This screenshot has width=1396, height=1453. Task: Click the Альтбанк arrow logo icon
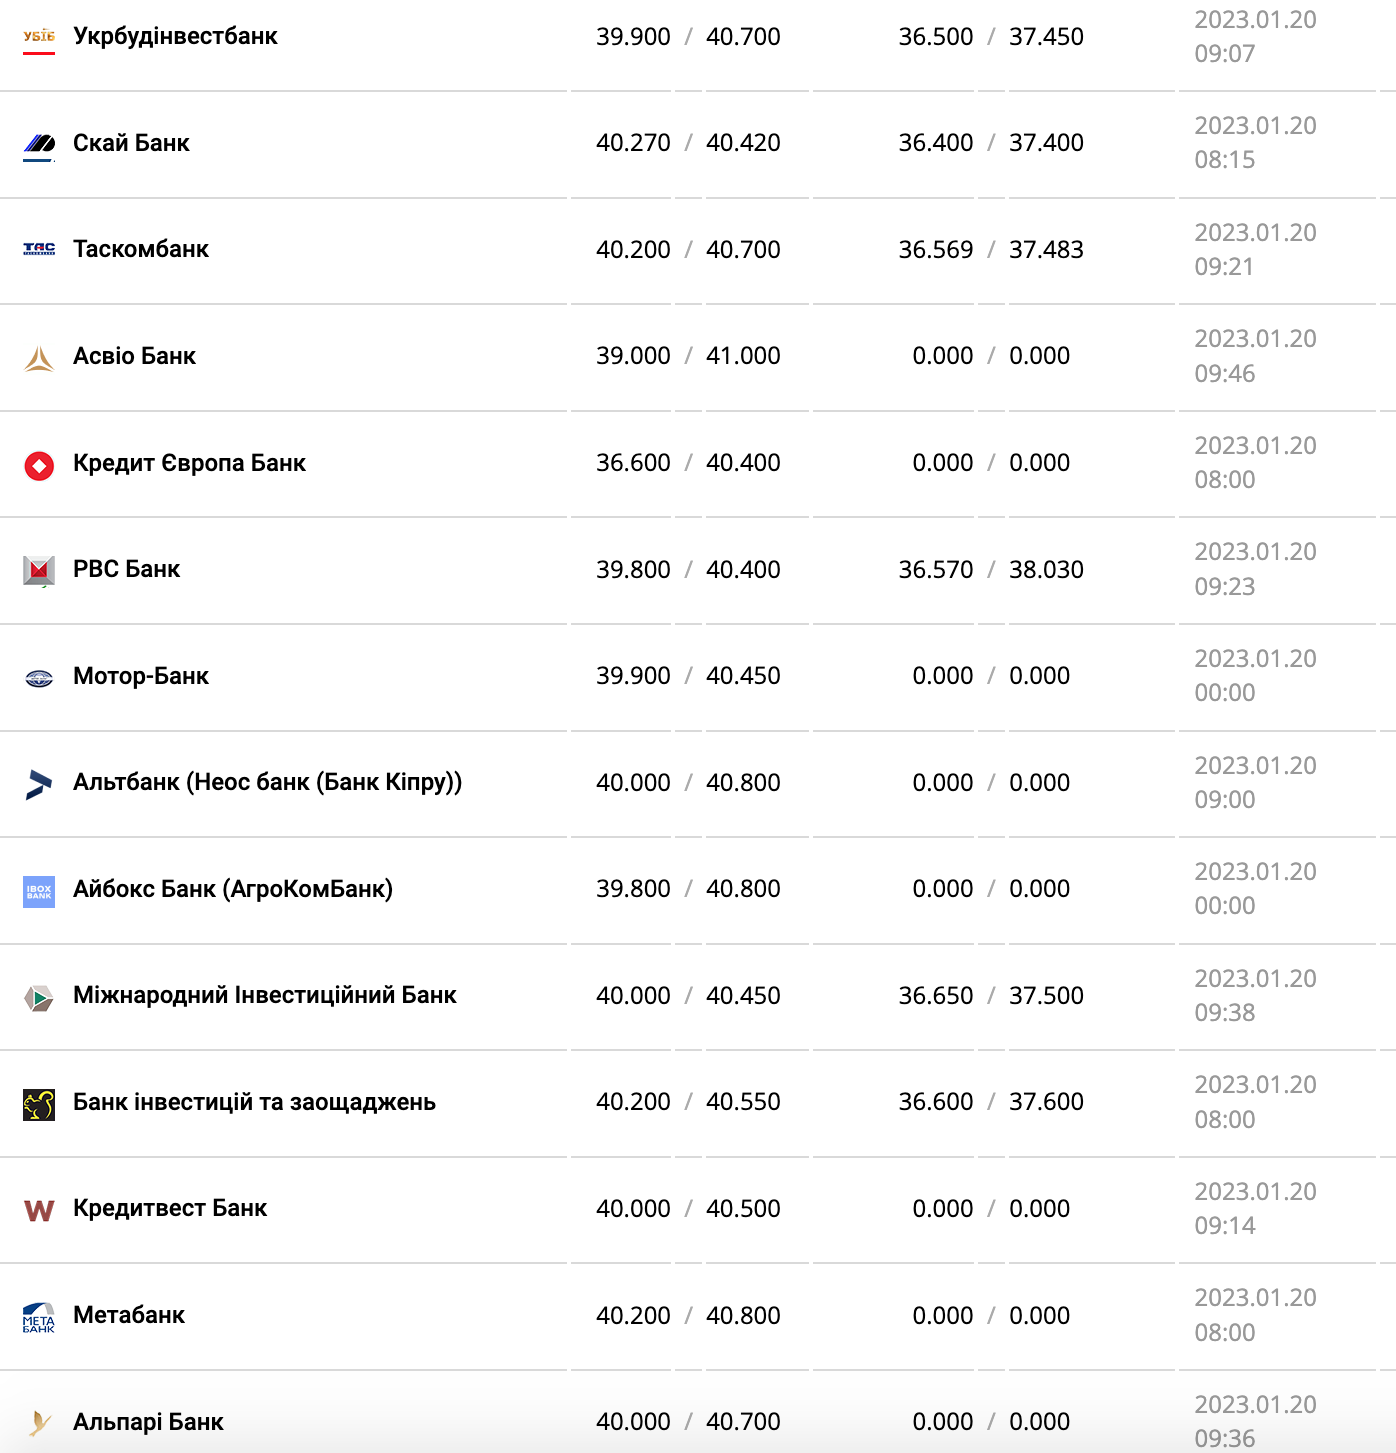tap(39, 784)
